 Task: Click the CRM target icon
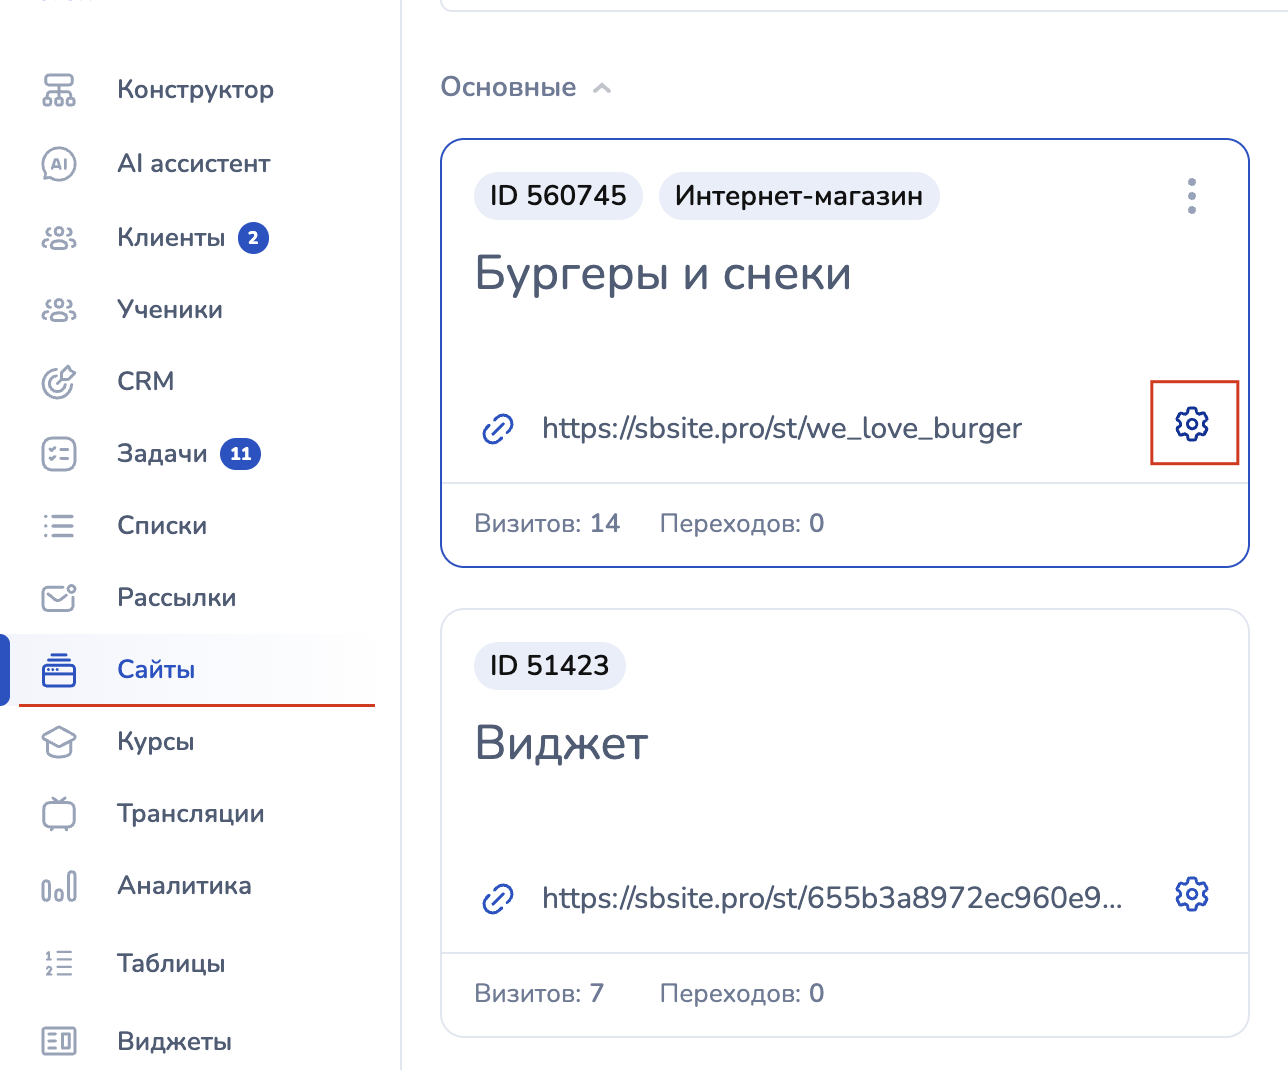pyautogui.click(x=59, y=382)
